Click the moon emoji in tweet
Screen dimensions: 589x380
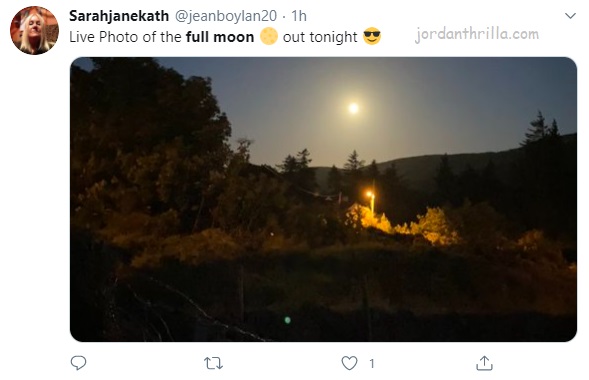tap(269, 36)
